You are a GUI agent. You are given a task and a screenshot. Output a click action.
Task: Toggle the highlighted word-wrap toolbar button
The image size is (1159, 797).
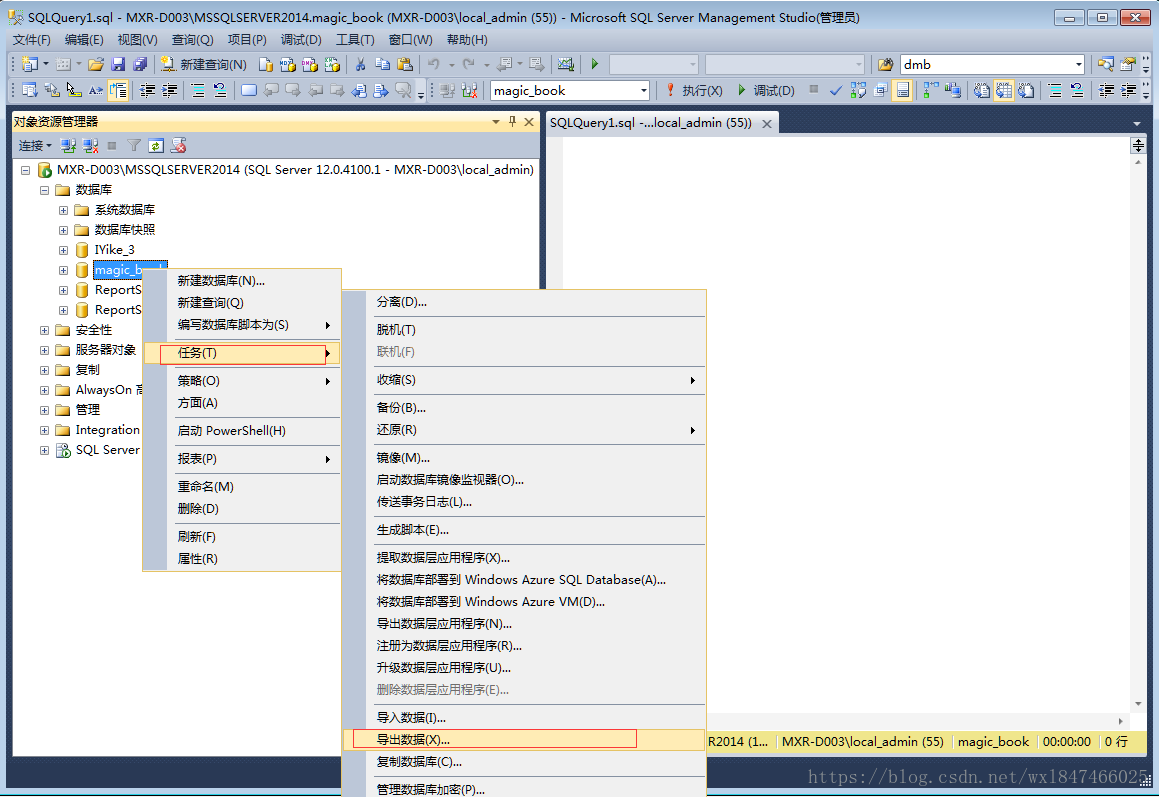118,90
